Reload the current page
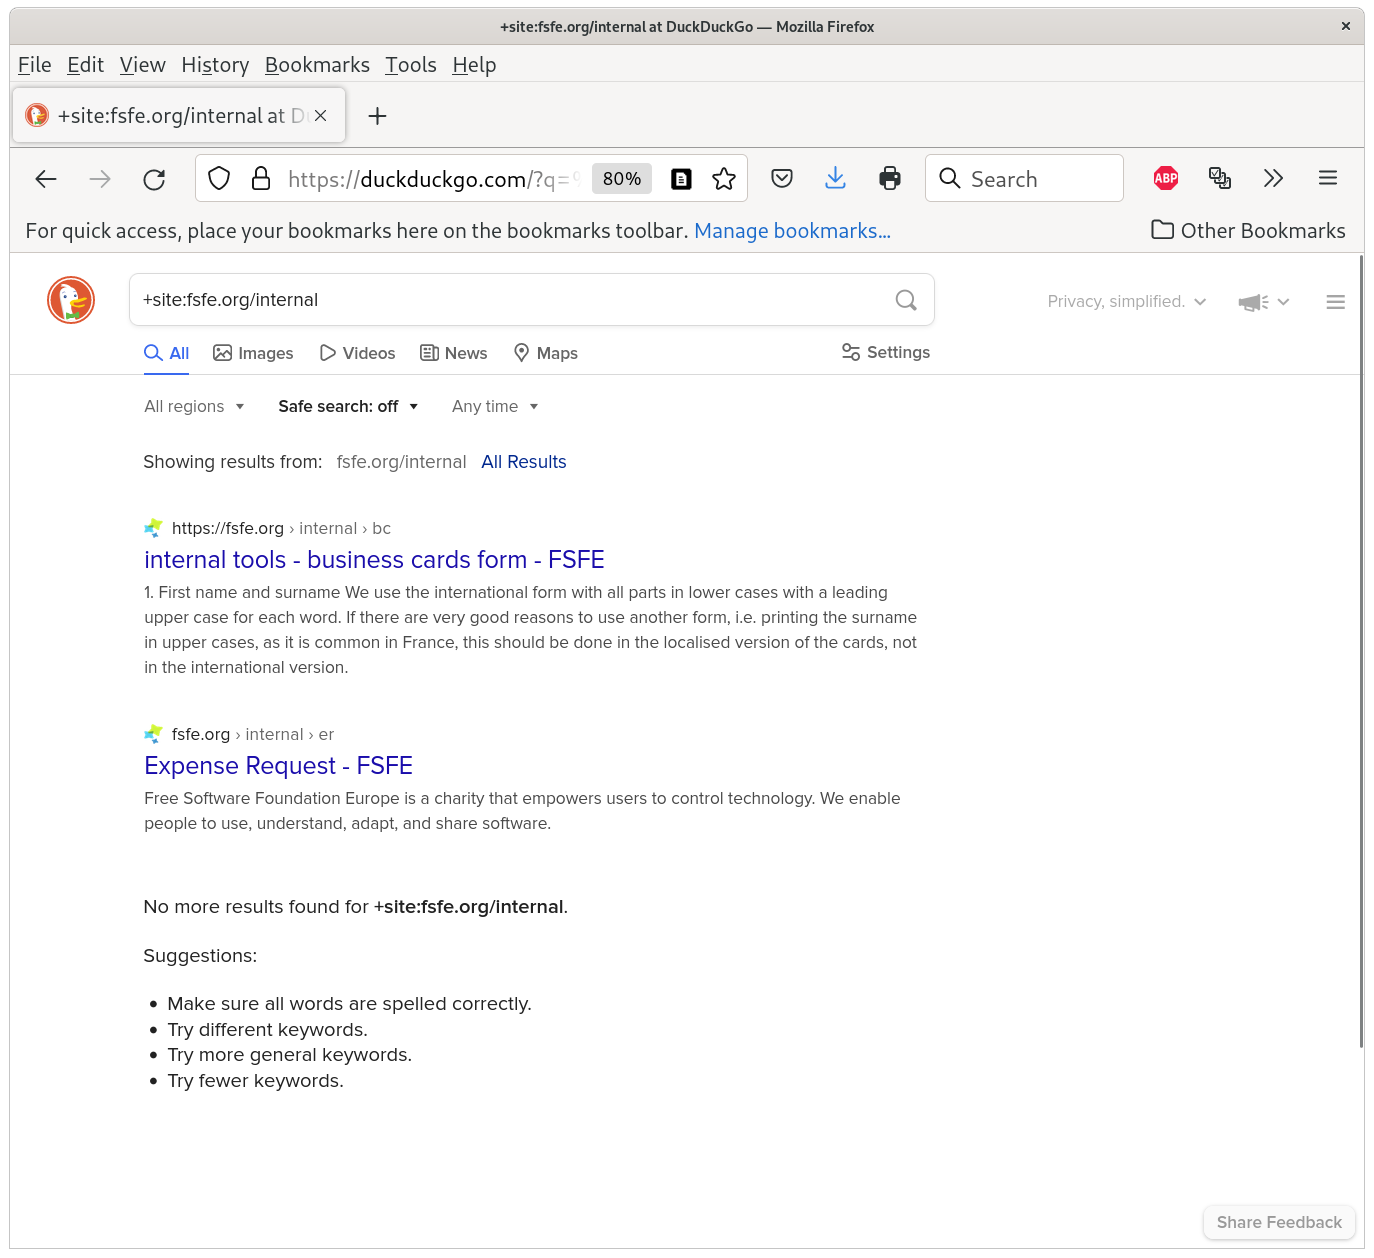This screenshot has width=1374, height=1258. point(154,179)
